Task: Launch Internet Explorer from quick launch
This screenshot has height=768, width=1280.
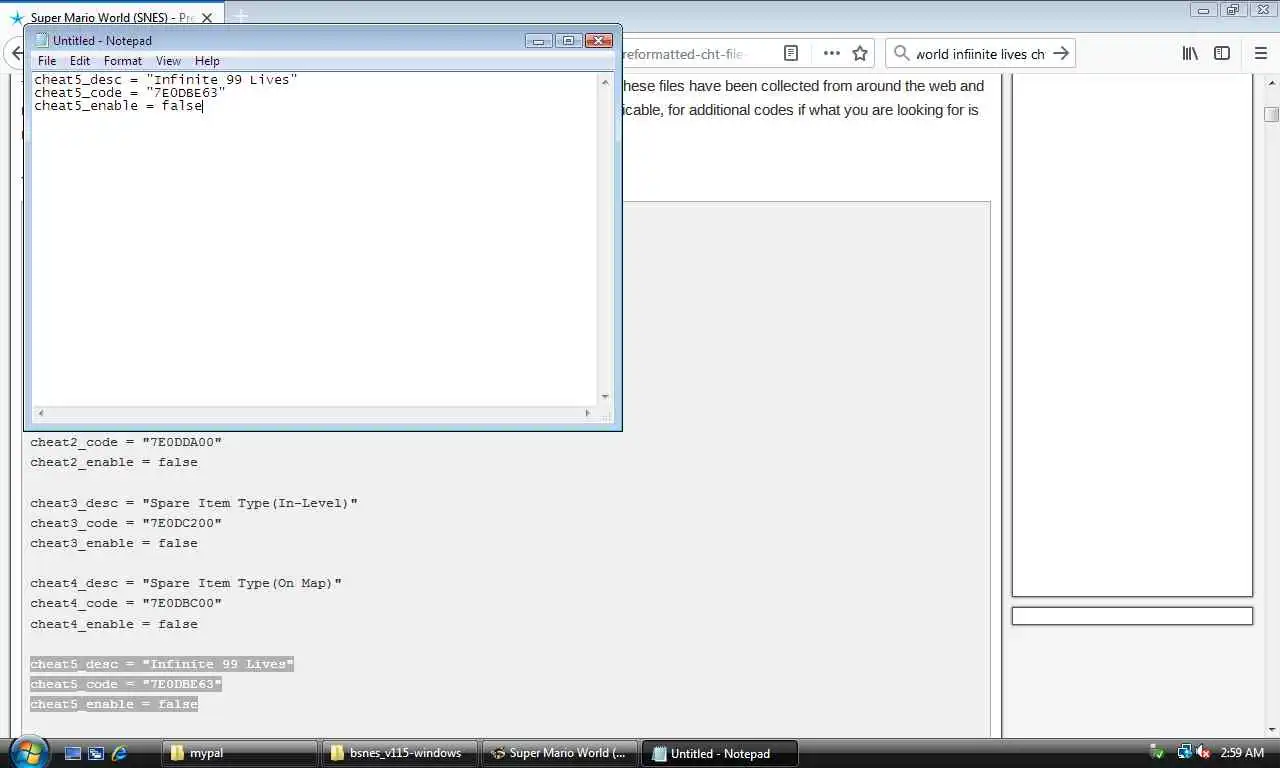Action: (x=120, y=753)
